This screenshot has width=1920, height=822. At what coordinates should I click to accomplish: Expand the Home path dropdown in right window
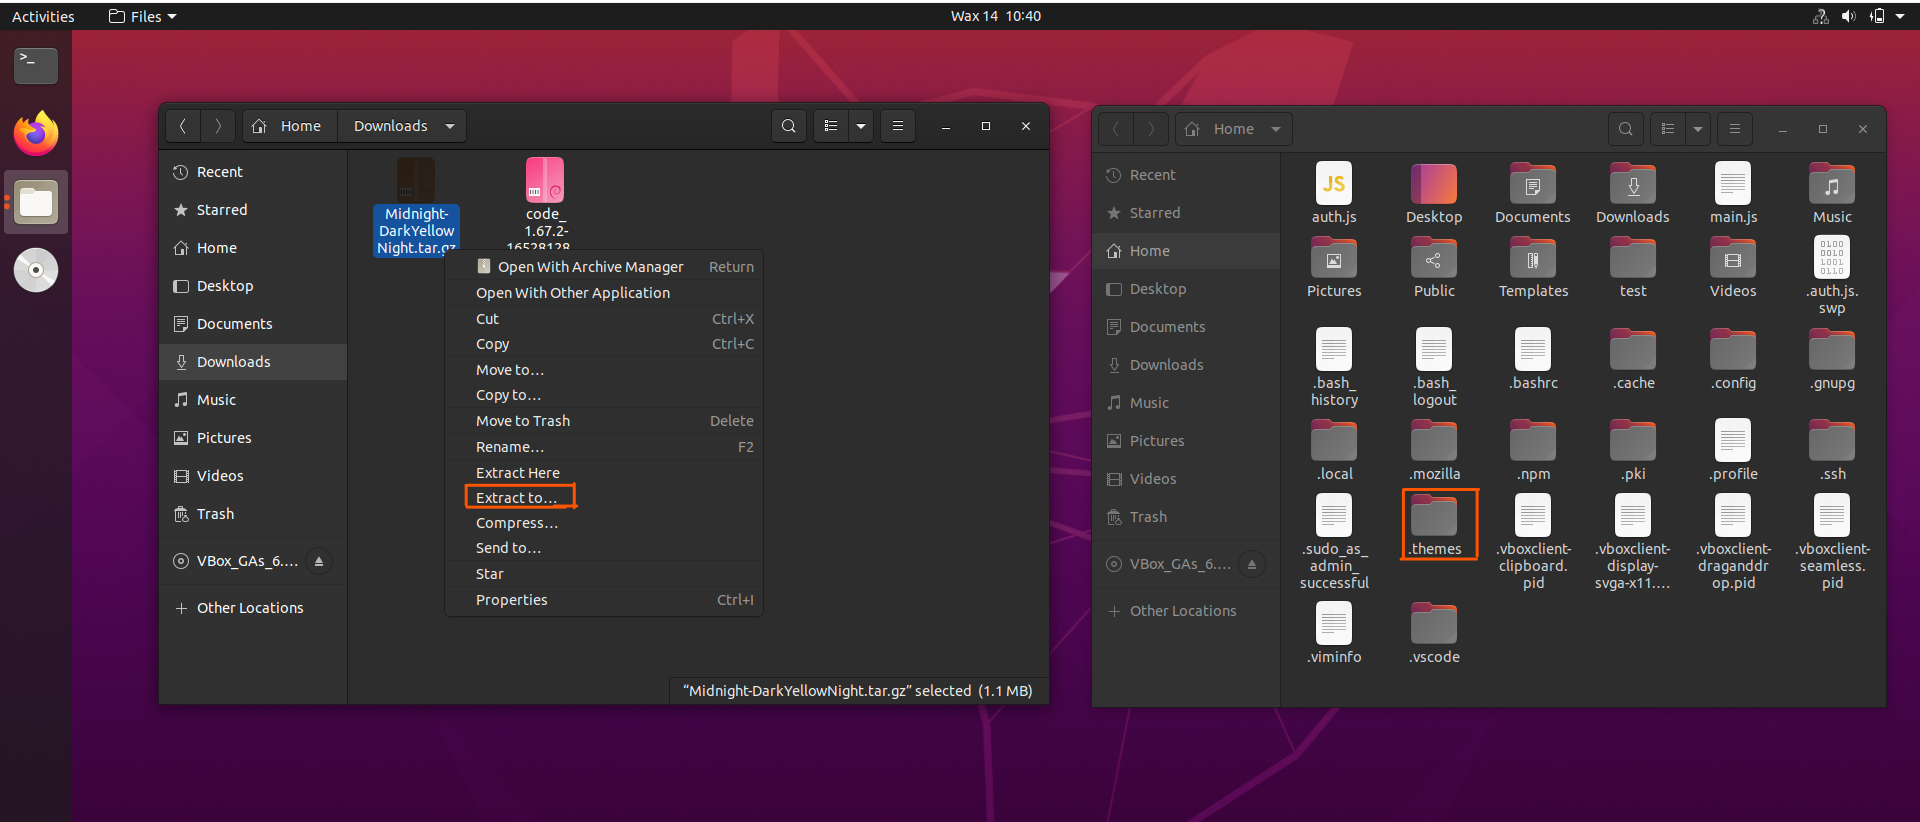coord(1276,129)
